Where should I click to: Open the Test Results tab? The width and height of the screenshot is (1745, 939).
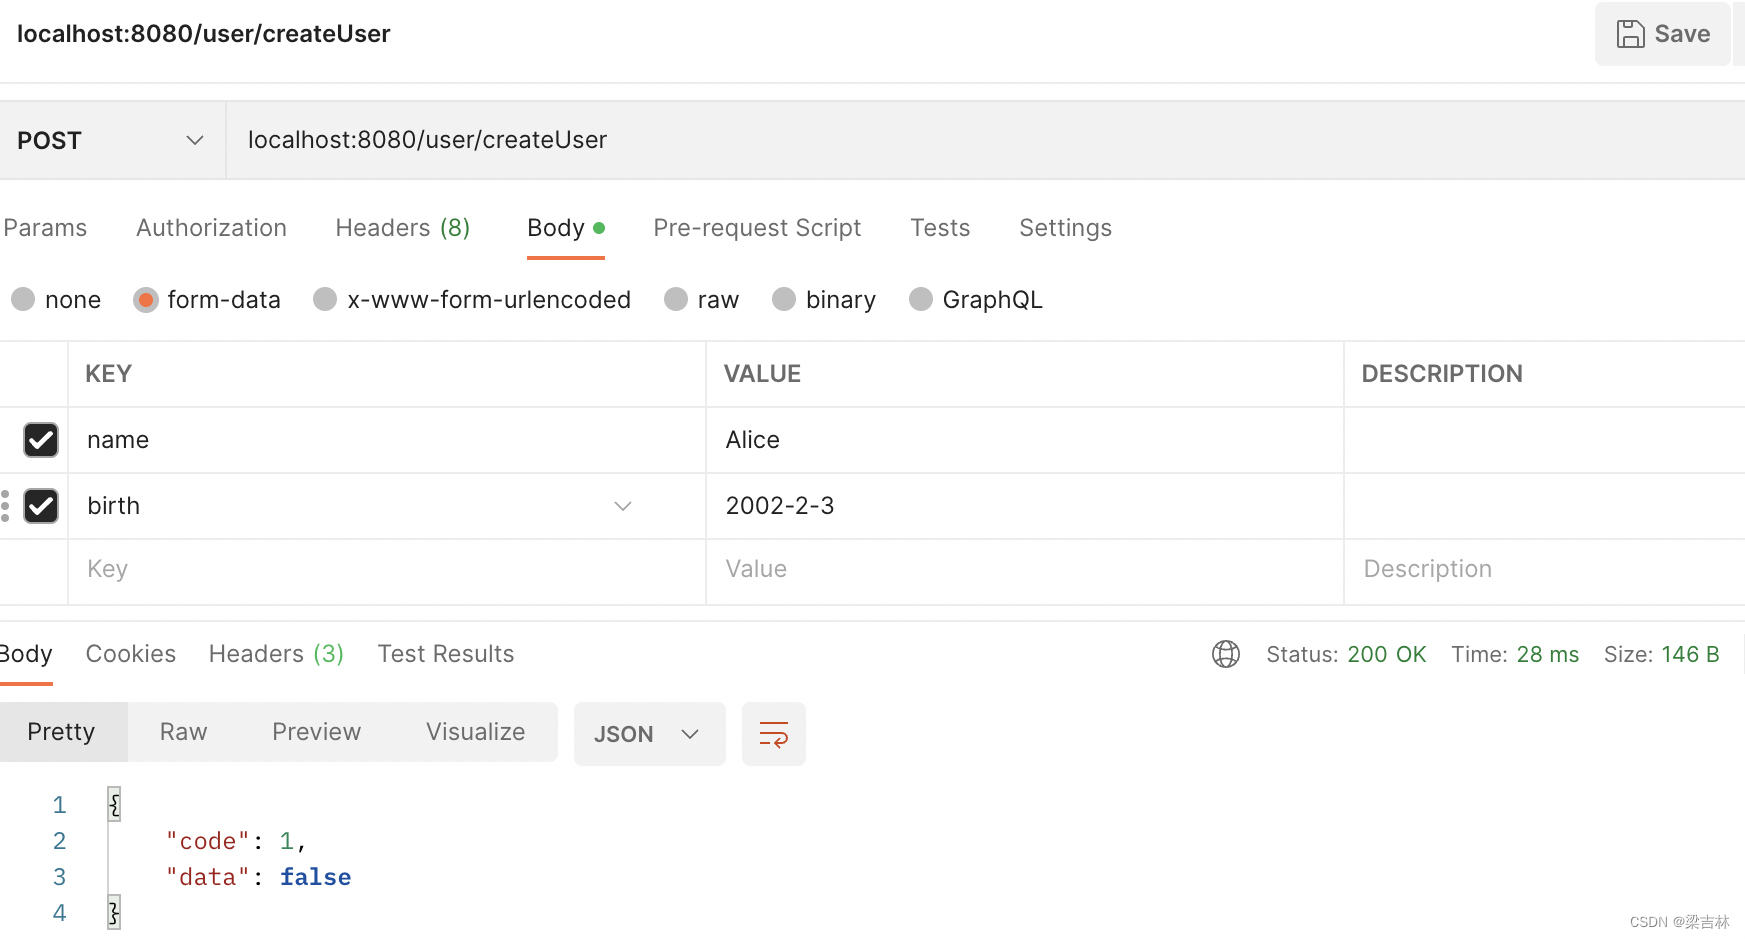coord(446,654)
